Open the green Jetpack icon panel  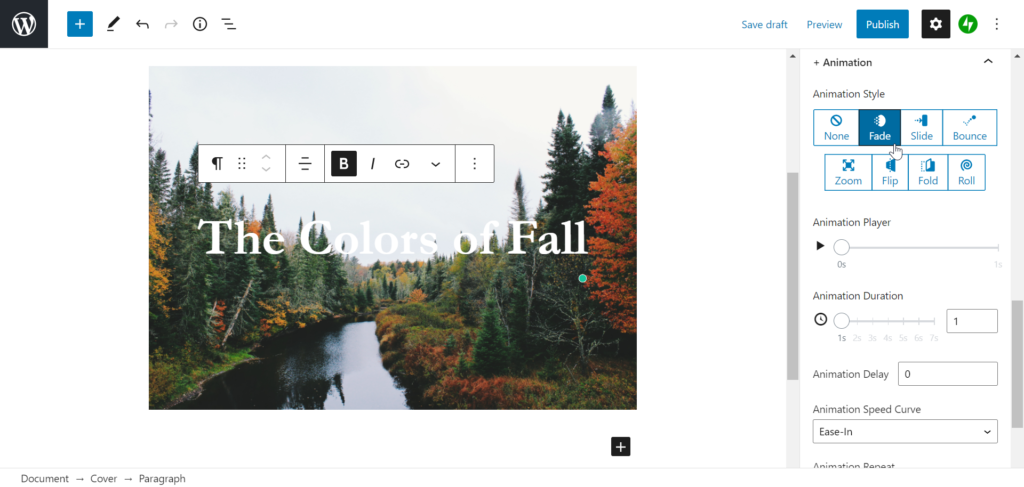point(968,24)
